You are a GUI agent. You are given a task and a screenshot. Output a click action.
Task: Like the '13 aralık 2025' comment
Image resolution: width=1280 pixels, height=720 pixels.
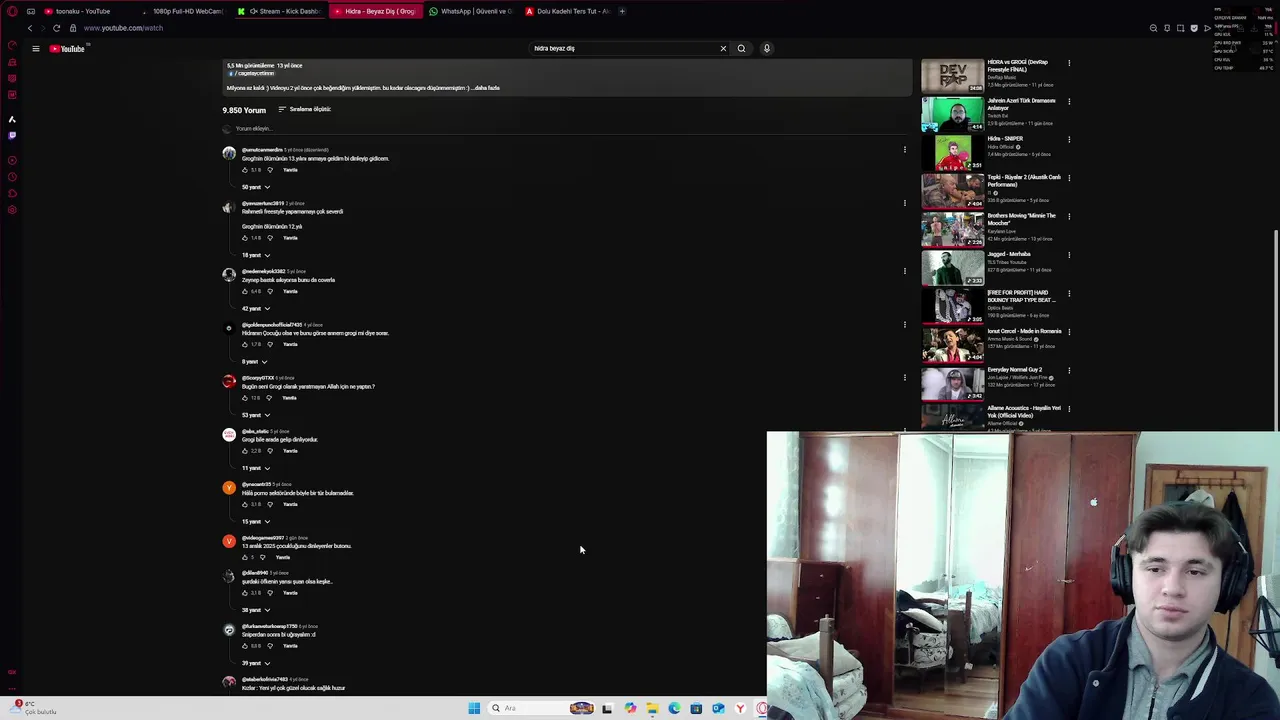[x=245, y=557]
